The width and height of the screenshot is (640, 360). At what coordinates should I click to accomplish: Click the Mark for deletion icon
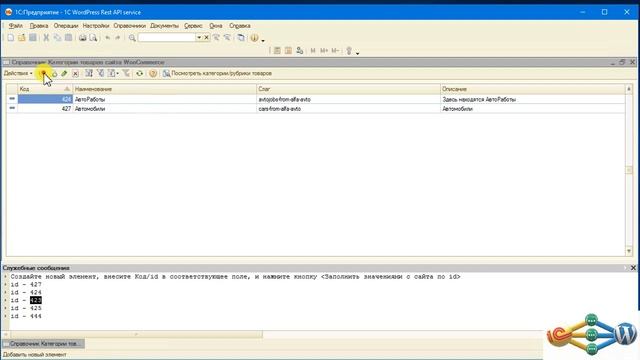pyautogui.click(x=75, y=73)
